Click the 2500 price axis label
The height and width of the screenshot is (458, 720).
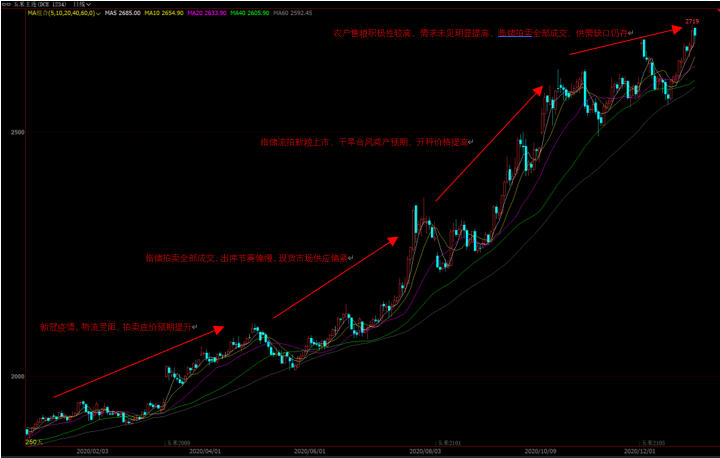point(17,132)
